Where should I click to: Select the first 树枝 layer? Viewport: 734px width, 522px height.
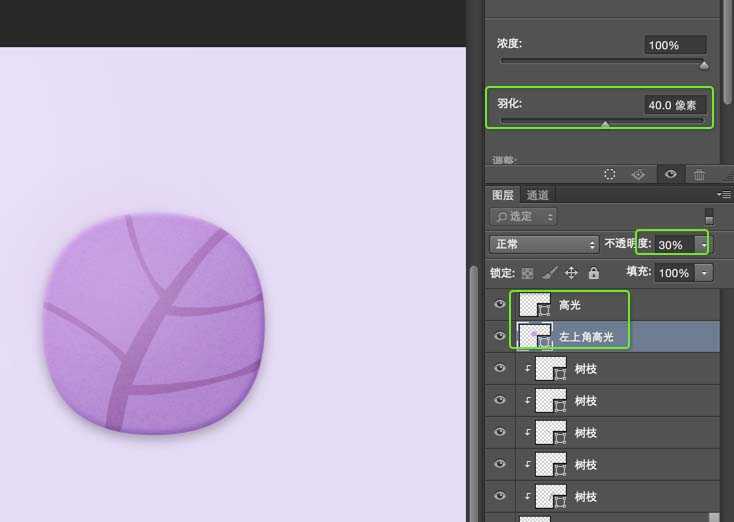coord(585,369)
